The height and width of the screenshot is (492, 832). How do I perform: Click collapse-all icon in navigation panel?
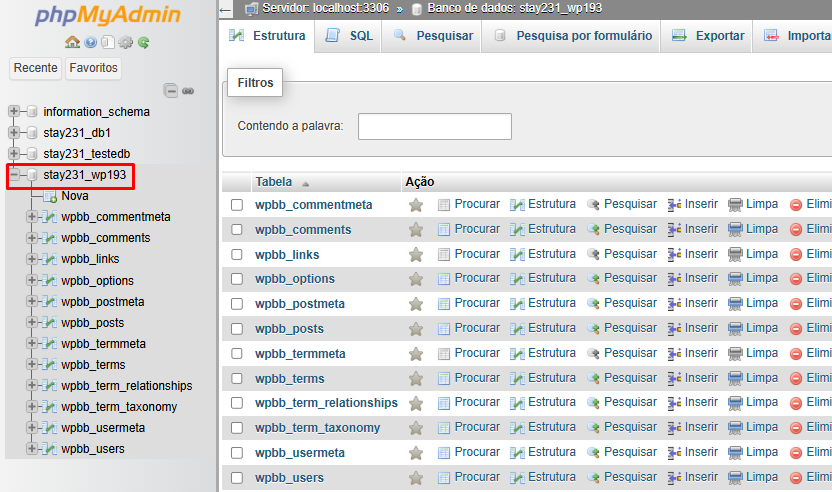tap(170, 91)
